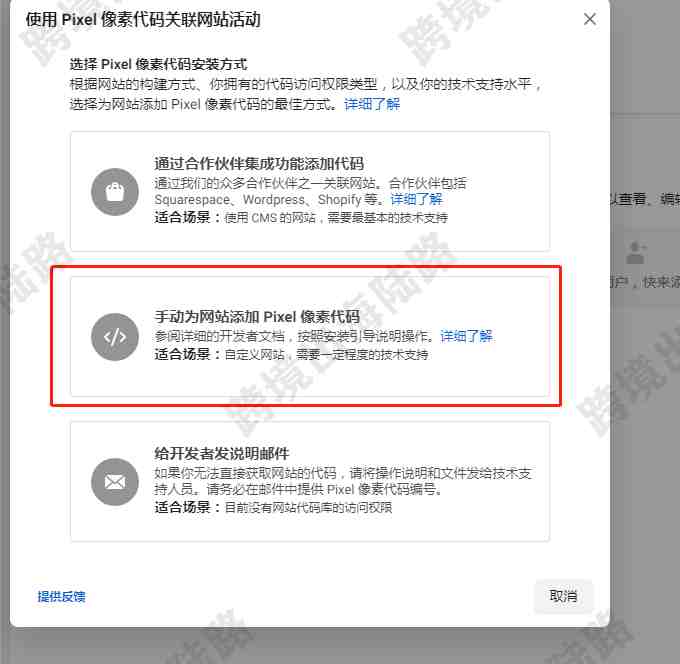Click the envelope email instructions icon
The height and width of the screenshot is (664, 680).
coord(115,482)
